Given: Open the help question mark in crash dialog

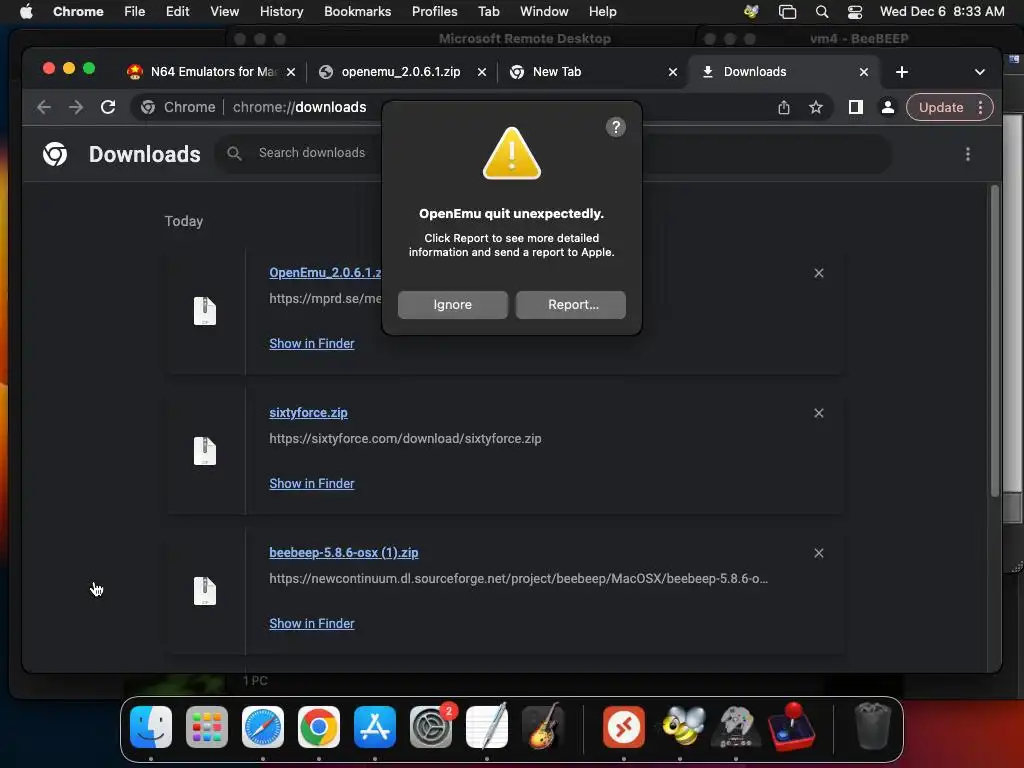Looking at the screenshot, I should click(615, 127).
